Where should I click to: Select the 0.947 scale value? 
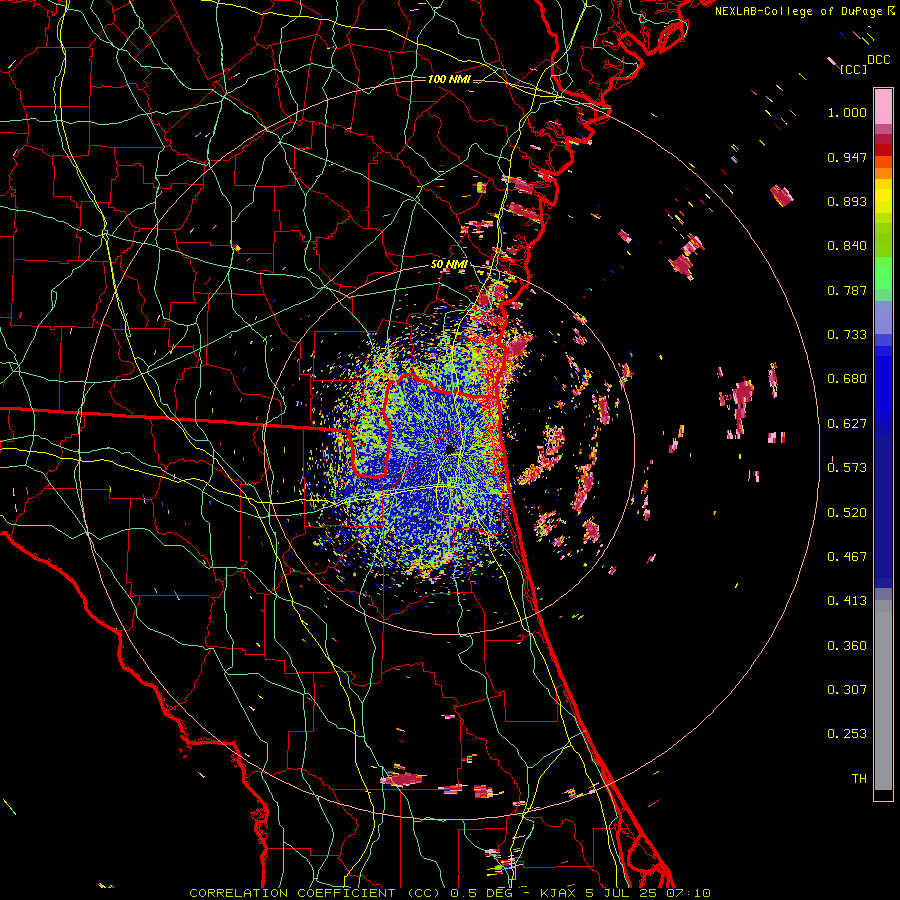[x=847, y=157]
